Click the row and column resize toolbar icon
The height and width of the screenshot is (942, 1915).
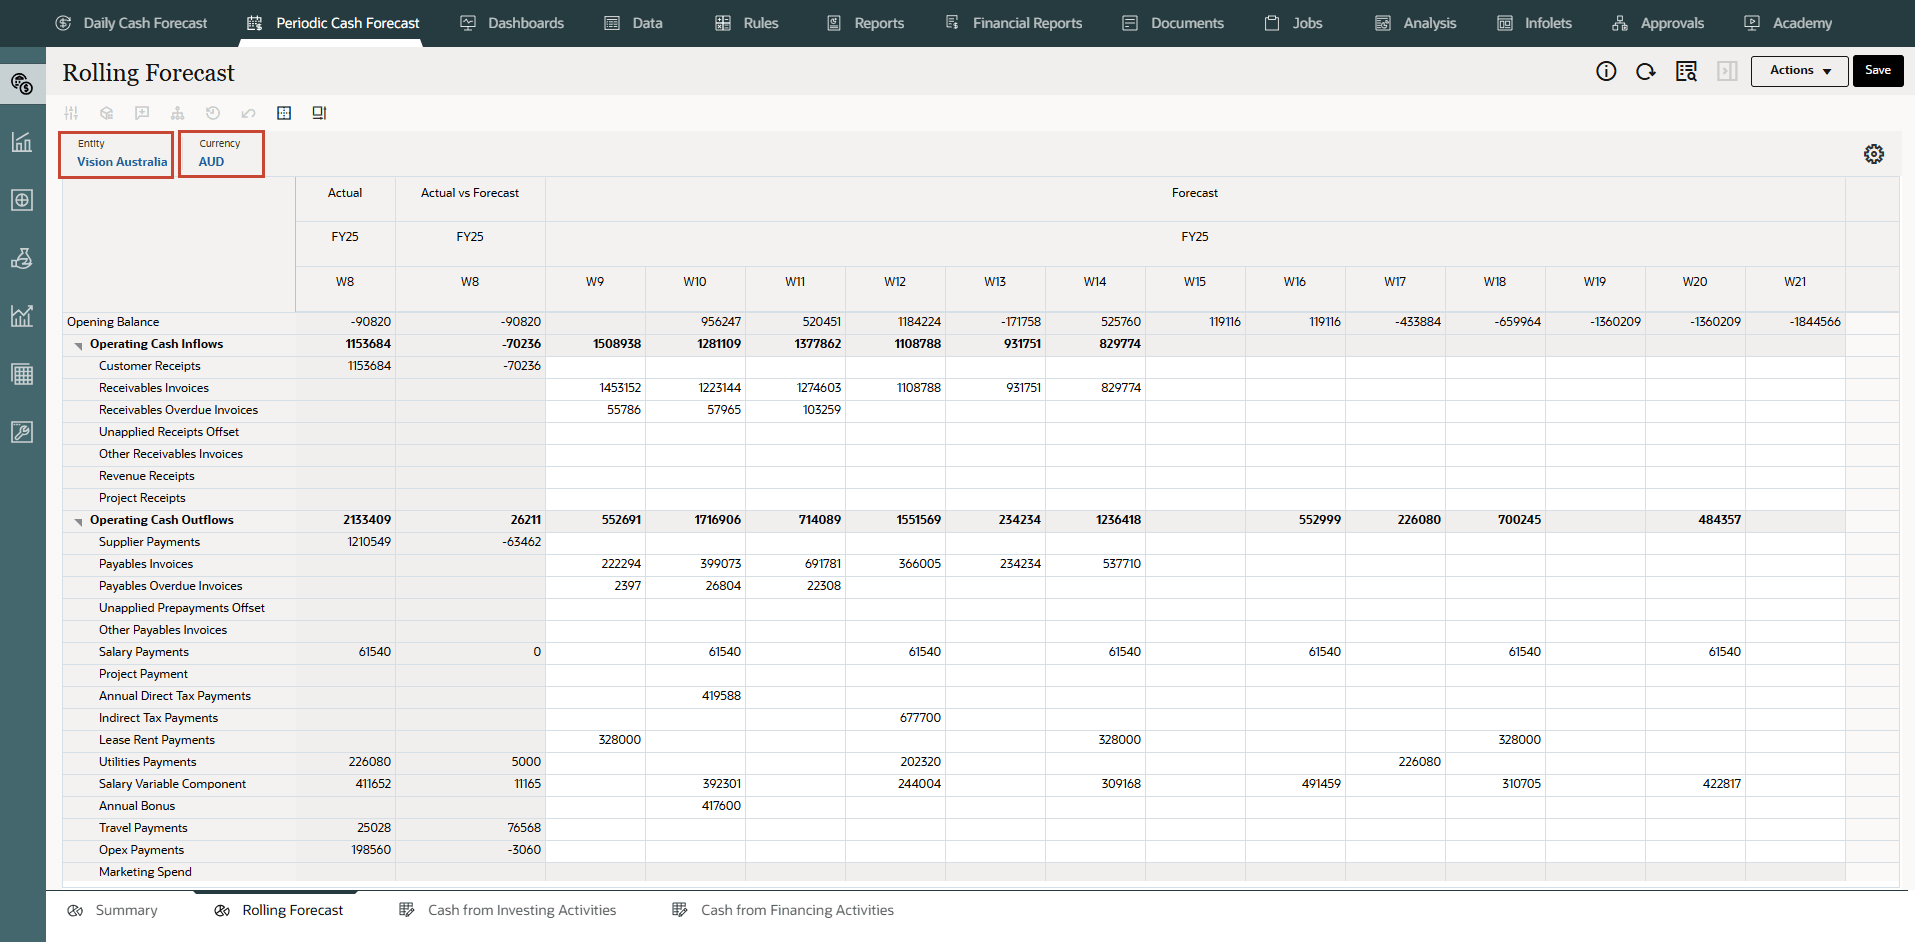pyautogui.click(x=319, y=113)
